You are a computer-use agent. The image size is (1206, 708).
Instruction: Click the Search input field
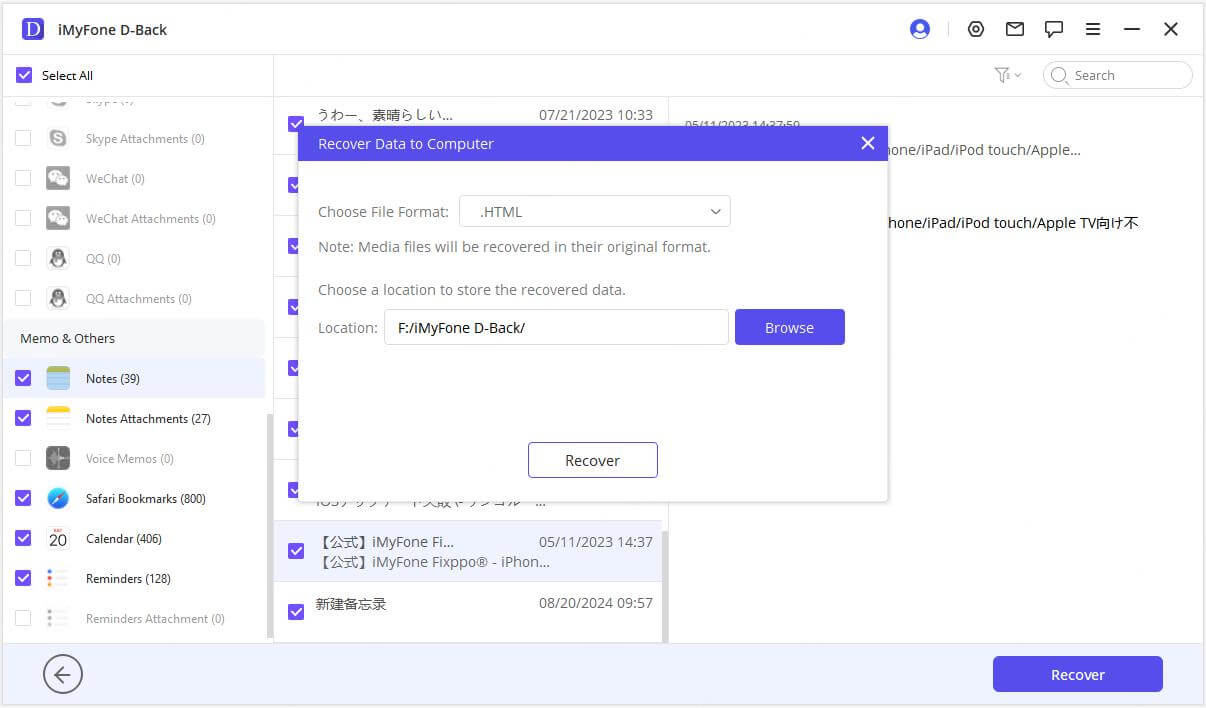tap(1118, 75)
